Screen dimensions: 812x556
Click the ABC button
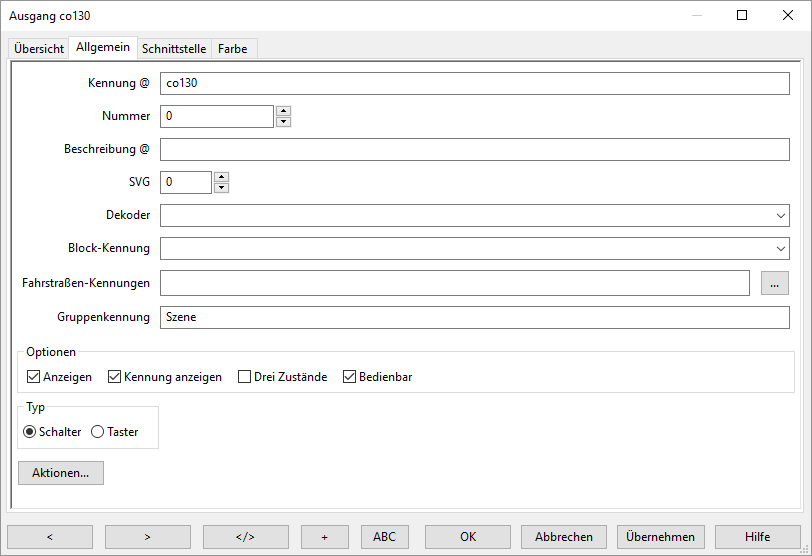point(384,537)
